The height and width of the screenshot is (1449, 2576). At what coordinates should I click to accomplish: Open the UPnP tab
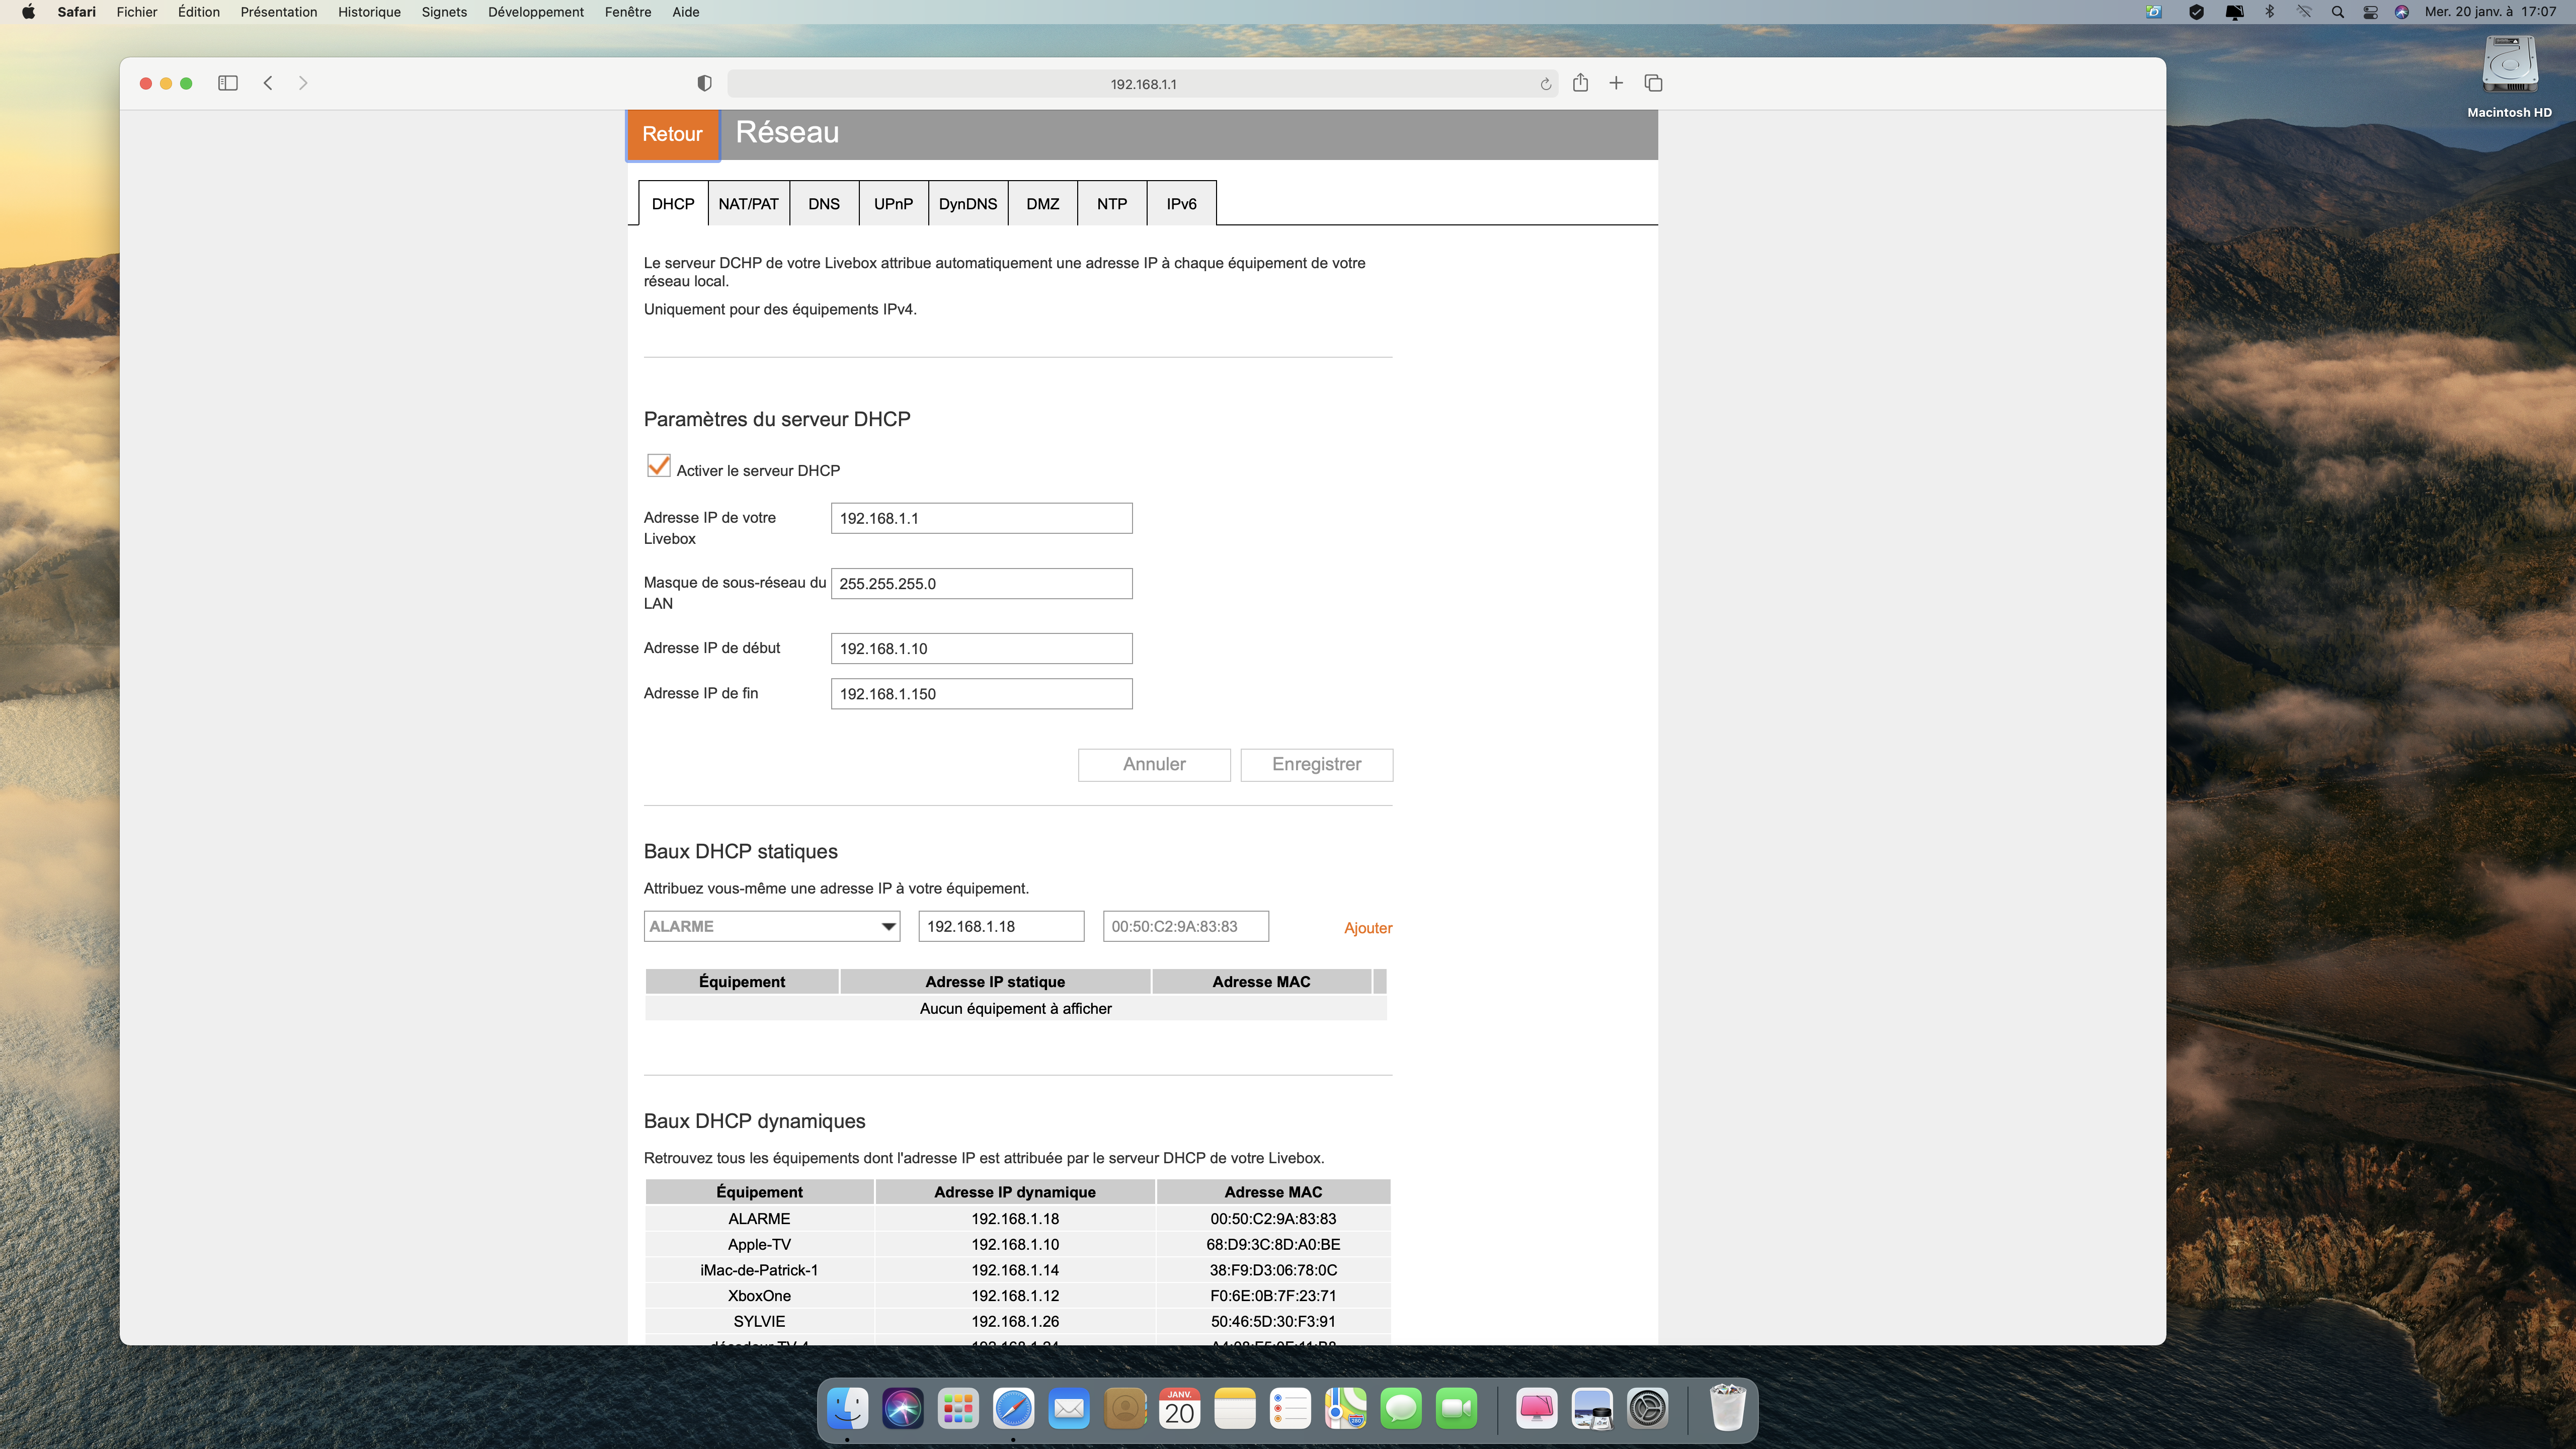pos(893,203)
